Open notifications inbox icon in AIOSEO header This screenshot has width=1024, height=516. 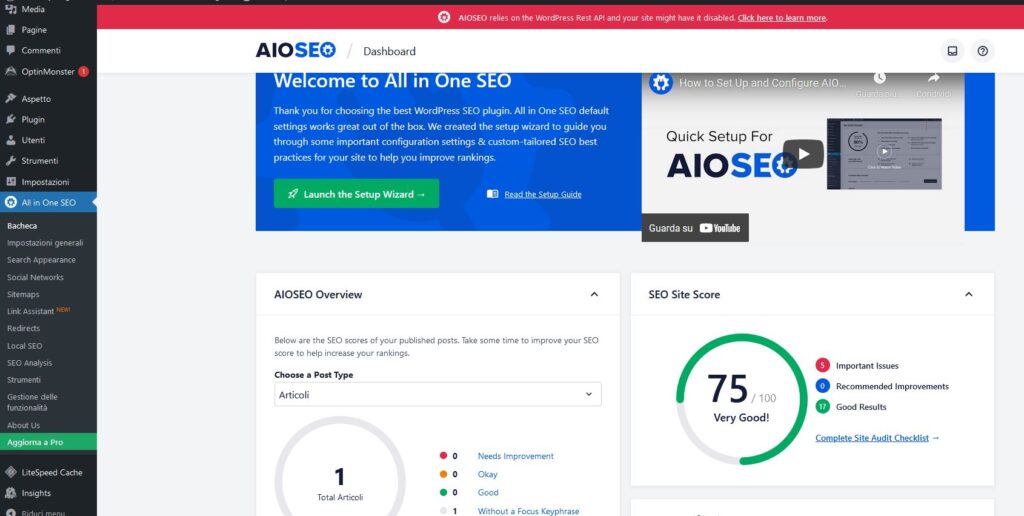(x=952, y=51)
